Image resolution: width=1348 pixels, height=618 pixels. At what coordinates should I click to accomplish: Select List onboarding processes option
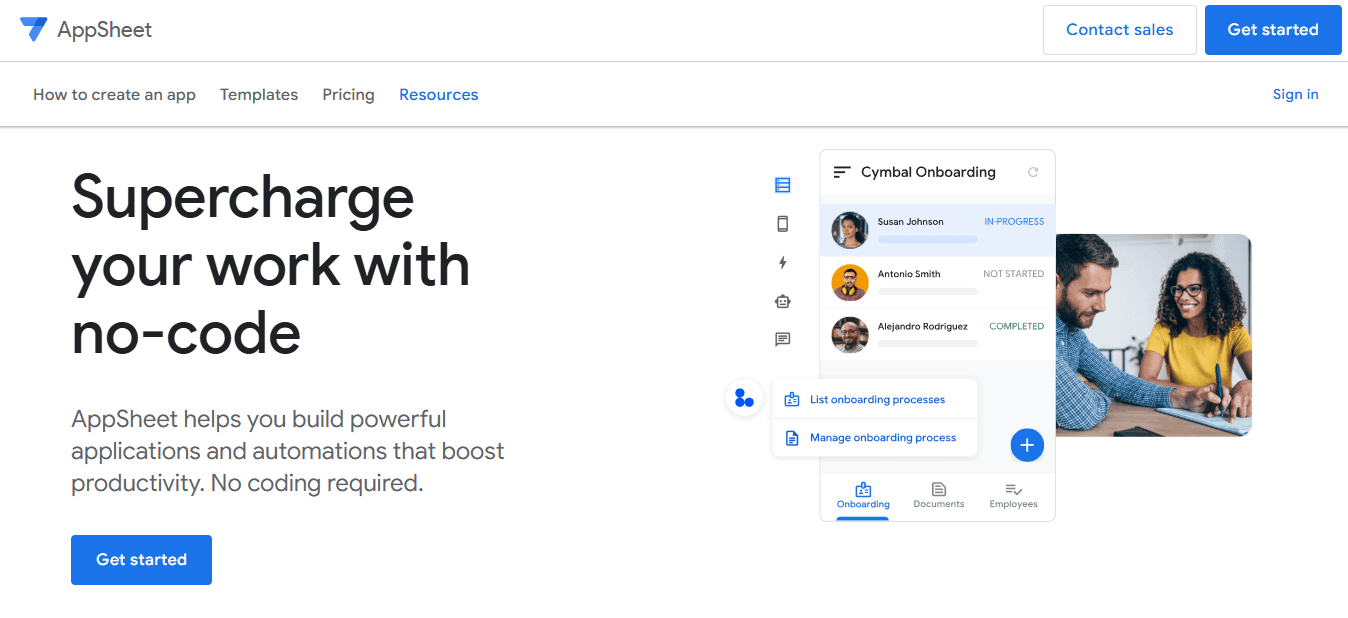[875, 399]
